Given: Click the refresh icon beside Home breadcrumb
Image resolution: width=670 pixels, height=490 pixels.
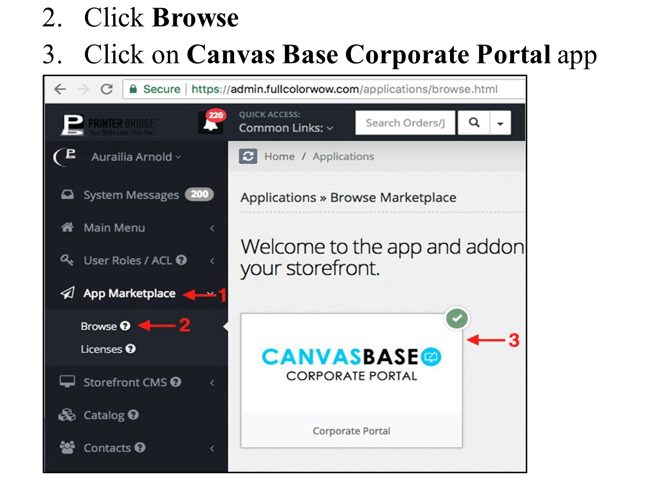Looking at the screenshot, I should click(248, 157).
